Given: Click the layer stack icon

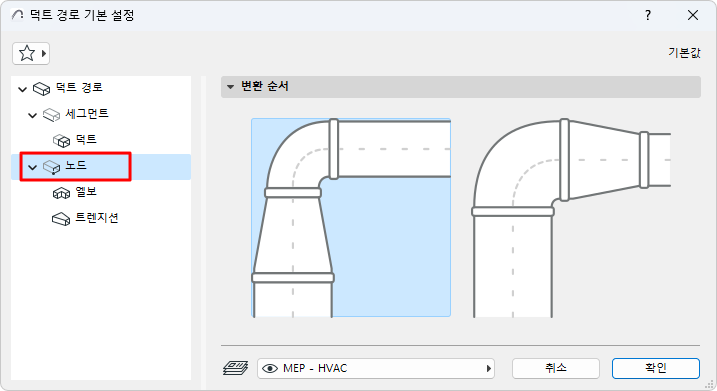Looking at the screenshot, I should click(235, 368).
